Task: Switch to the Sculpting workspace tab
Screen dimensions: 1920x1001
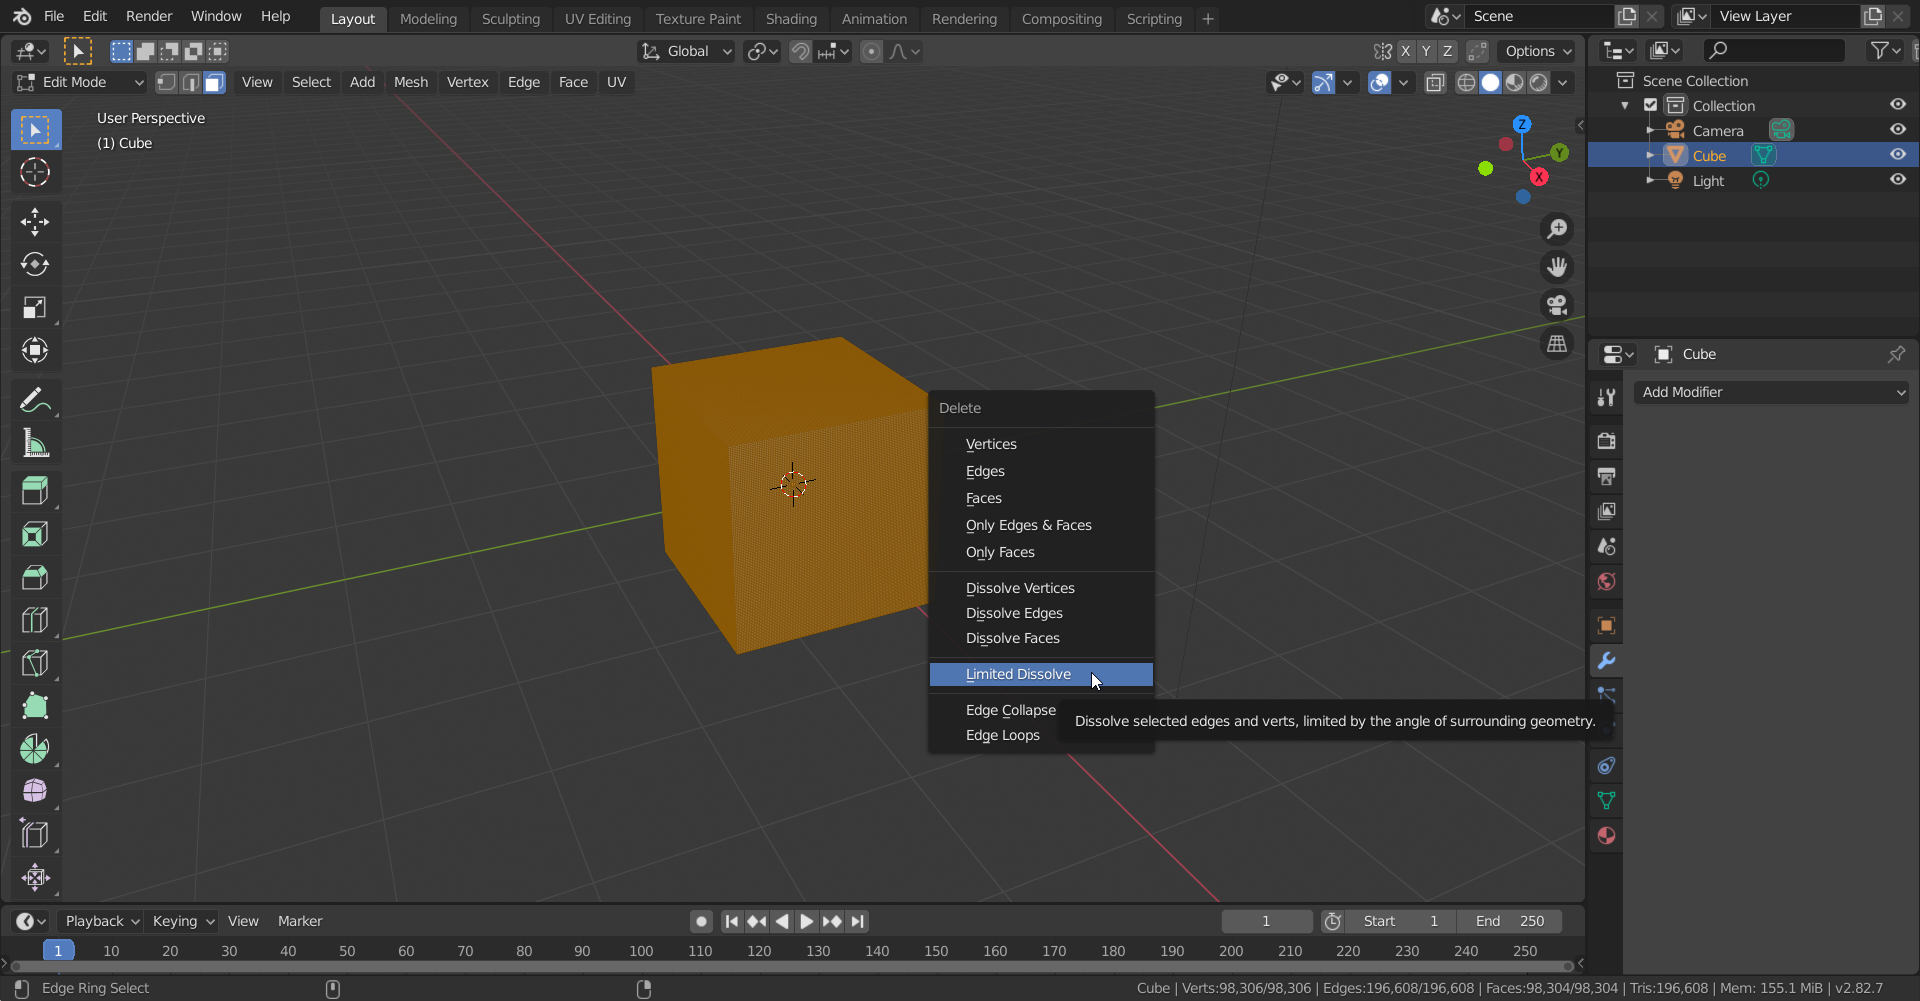Action: click(510, 19)
